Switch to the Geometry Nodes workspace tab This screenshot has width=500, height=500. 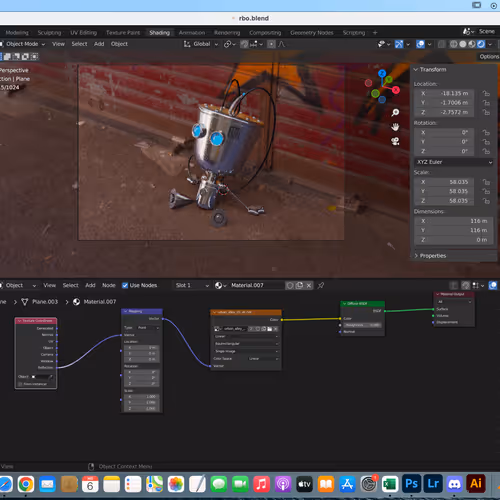click(311, 33)
